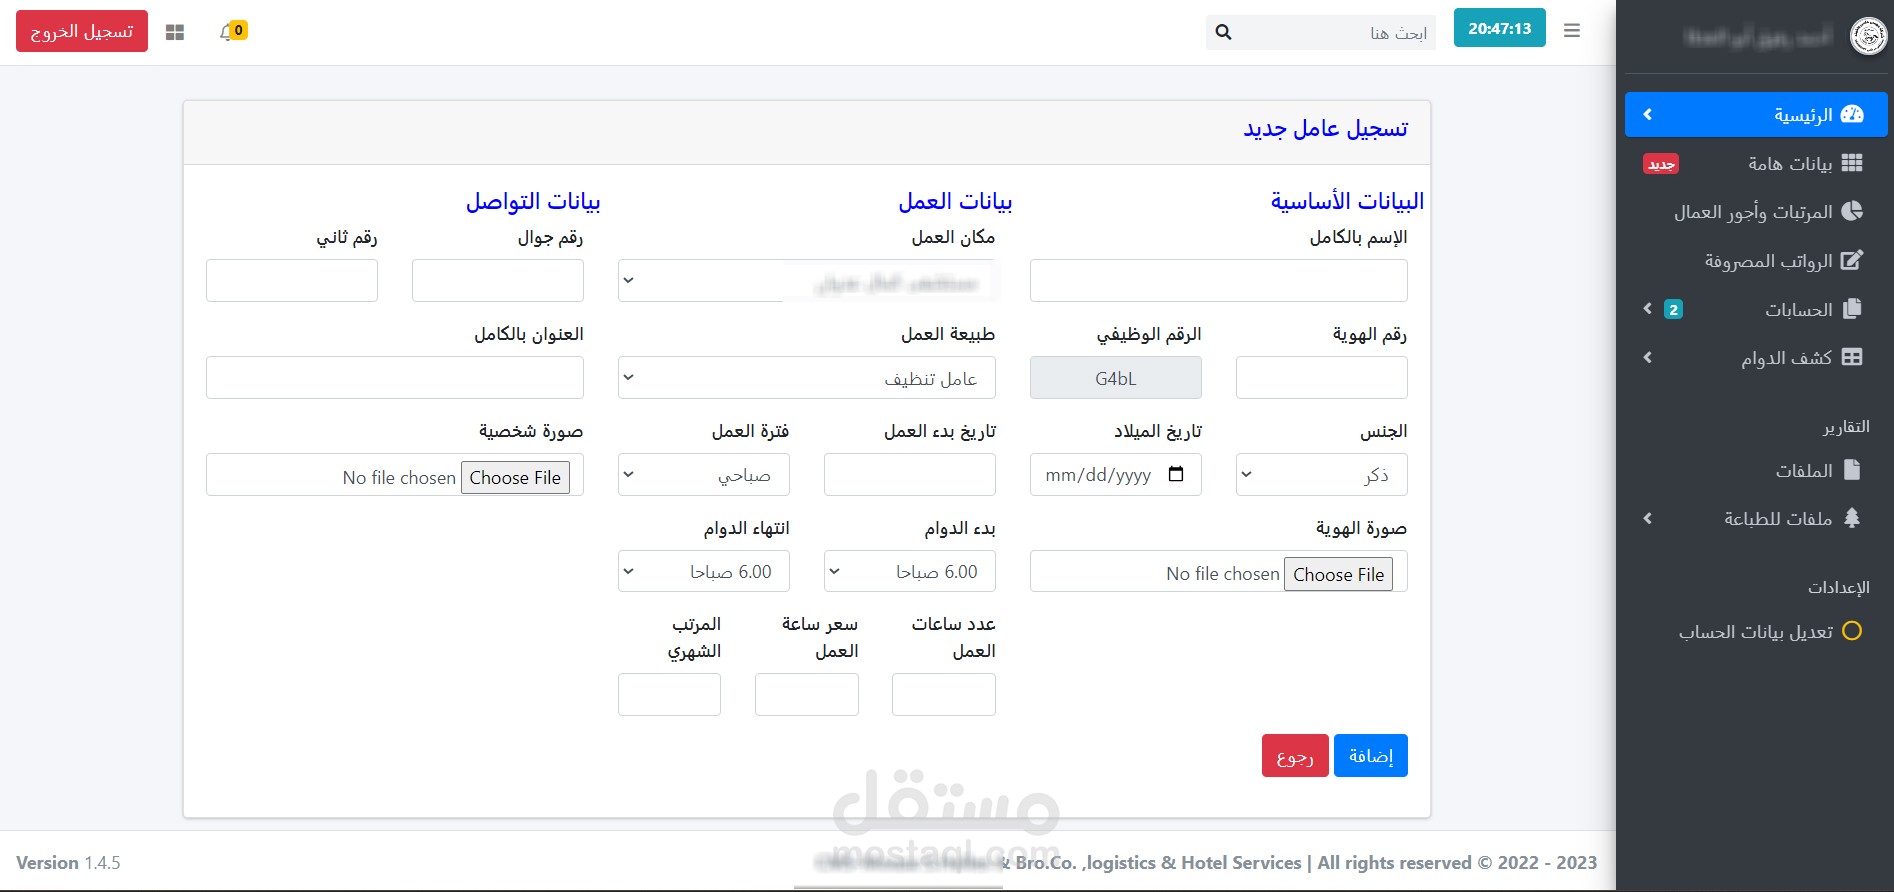Open تعديل بيانات الحساب menu item

click(x=1756, y=631)
